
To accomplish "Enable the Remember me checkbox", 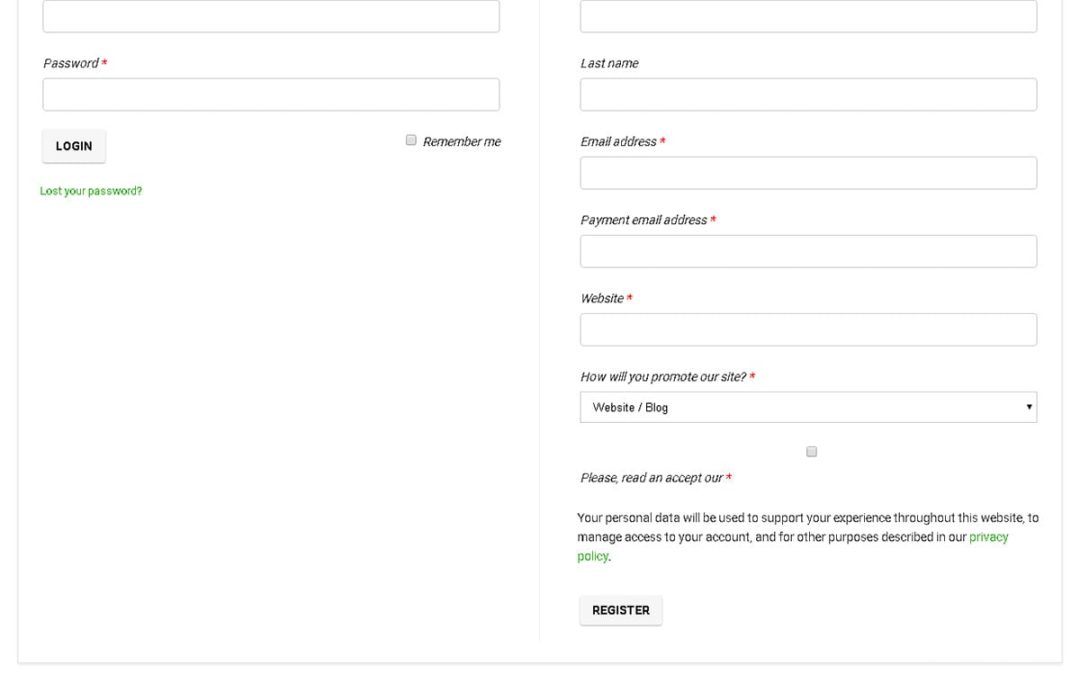I will coord(411,141).
